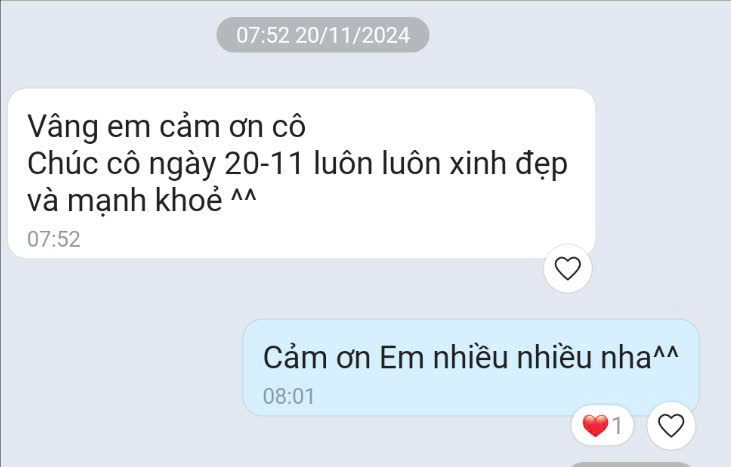Click the '^^' emoticon after 'mạnh khoẻ'
731x467 pixels.
(244, 197)
